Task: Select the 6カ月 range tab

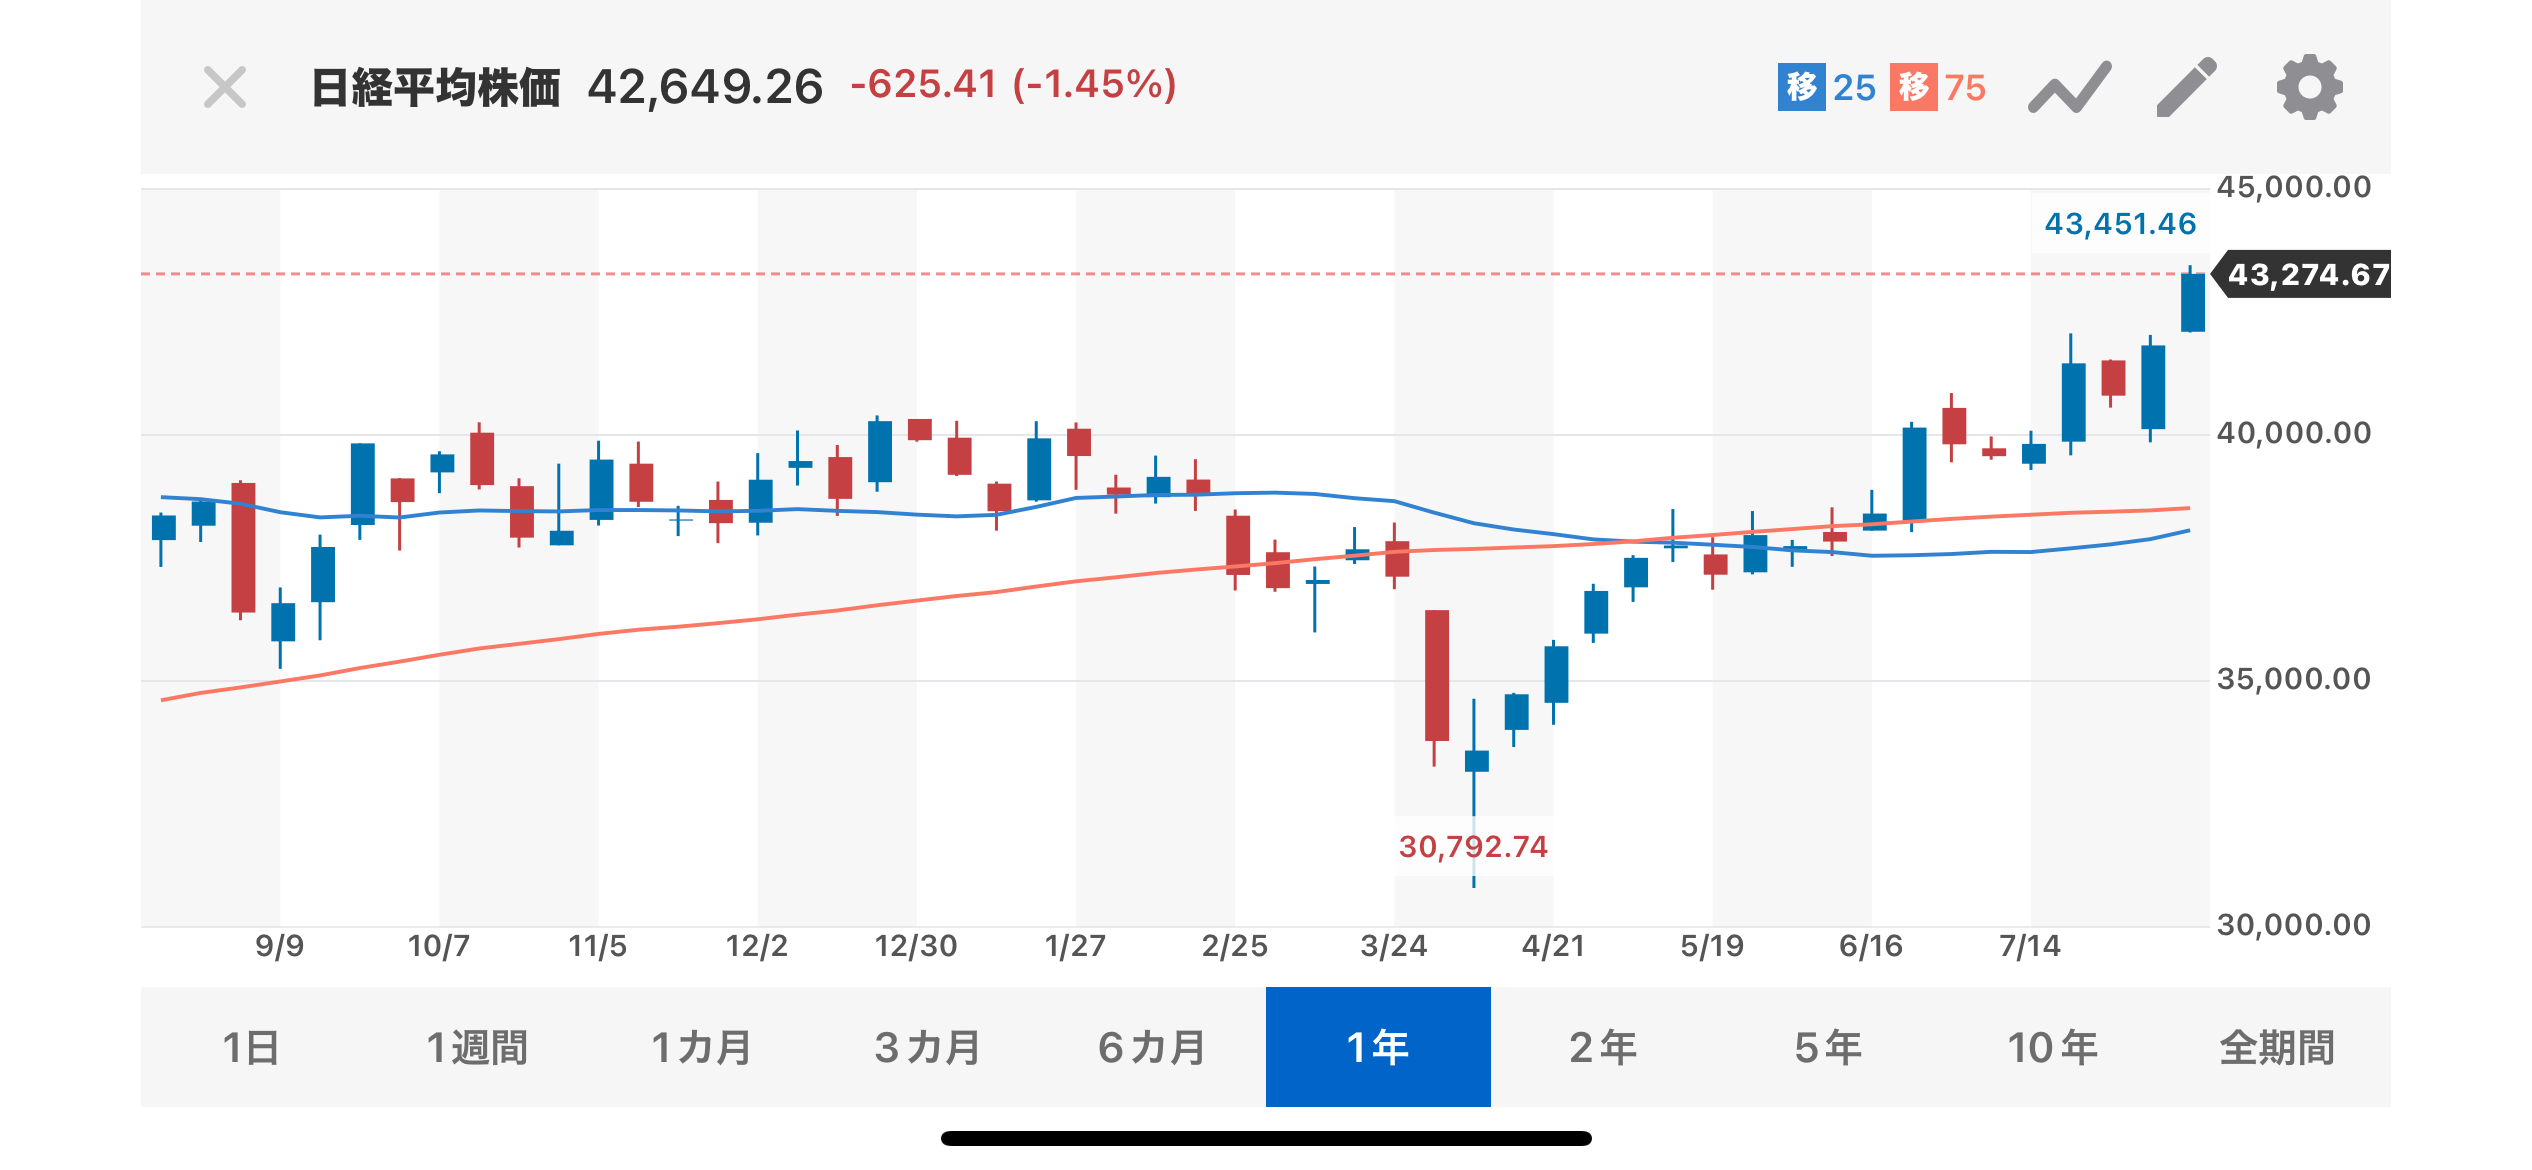Action: point(1153,1047)
